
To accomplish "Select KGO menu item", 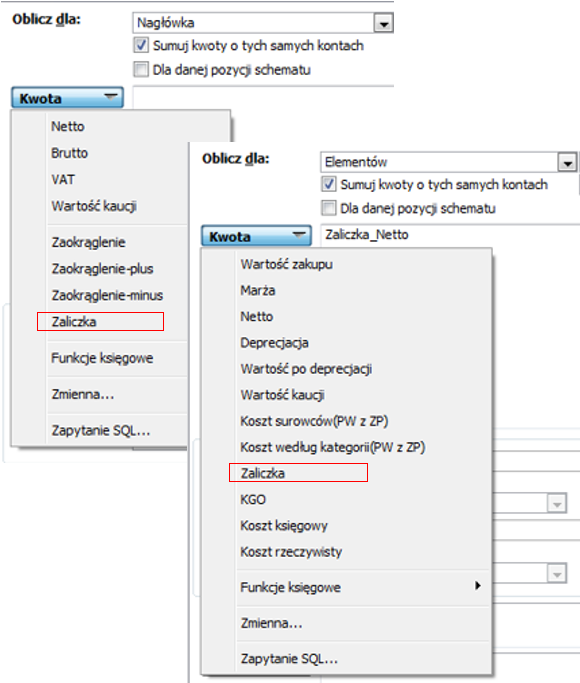I will coord(253,499).
